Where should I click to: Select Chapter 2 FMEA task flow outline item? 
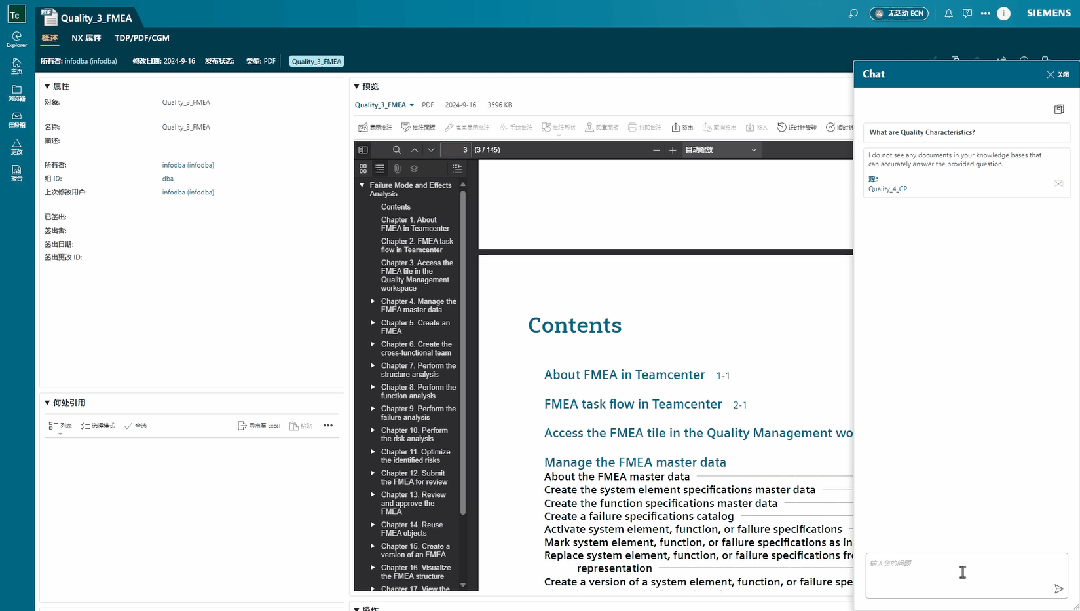pyautogui.click(x=417, y=245)
